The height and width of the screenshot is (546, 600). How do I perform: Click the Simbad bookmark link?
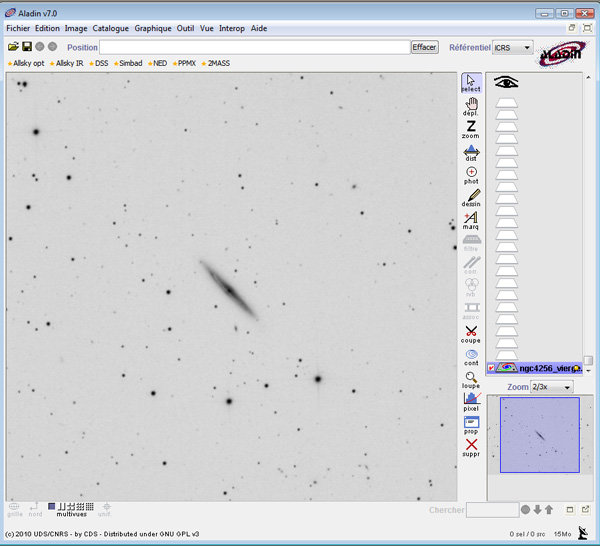130,63
